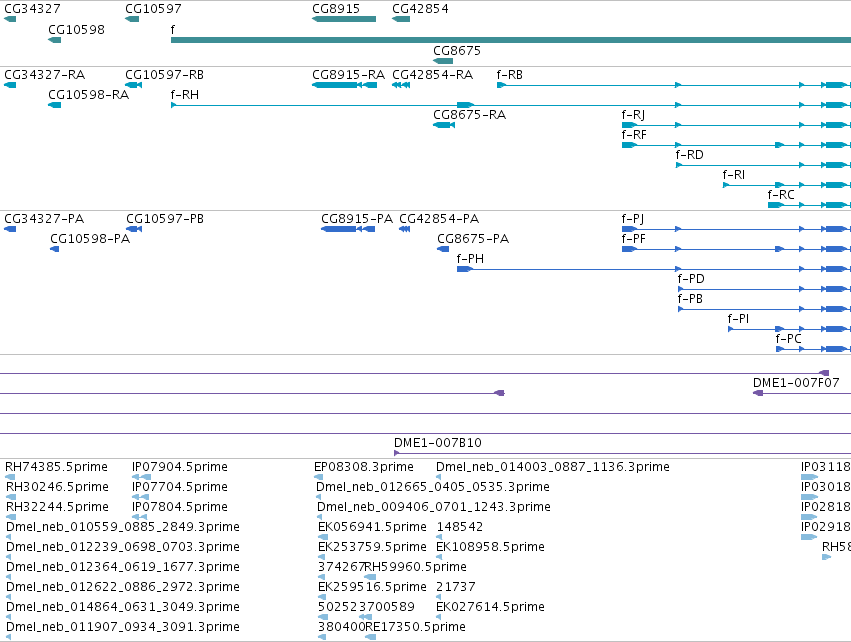Select transcript label CG42854-RA
851x642 pixels.
pos(433,74)
